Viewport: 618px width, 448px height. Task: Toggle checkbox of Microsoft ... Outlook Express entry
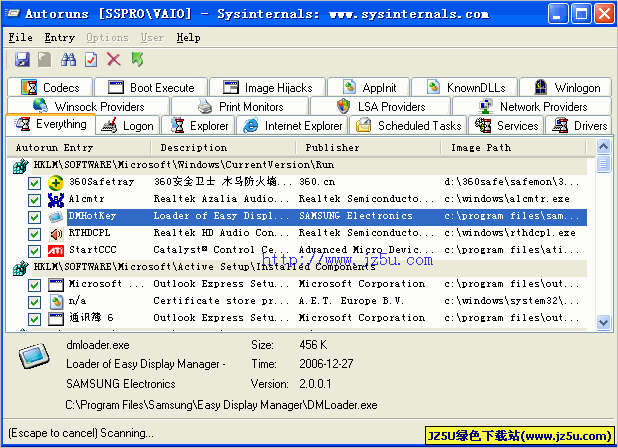[x=34, y=285]
